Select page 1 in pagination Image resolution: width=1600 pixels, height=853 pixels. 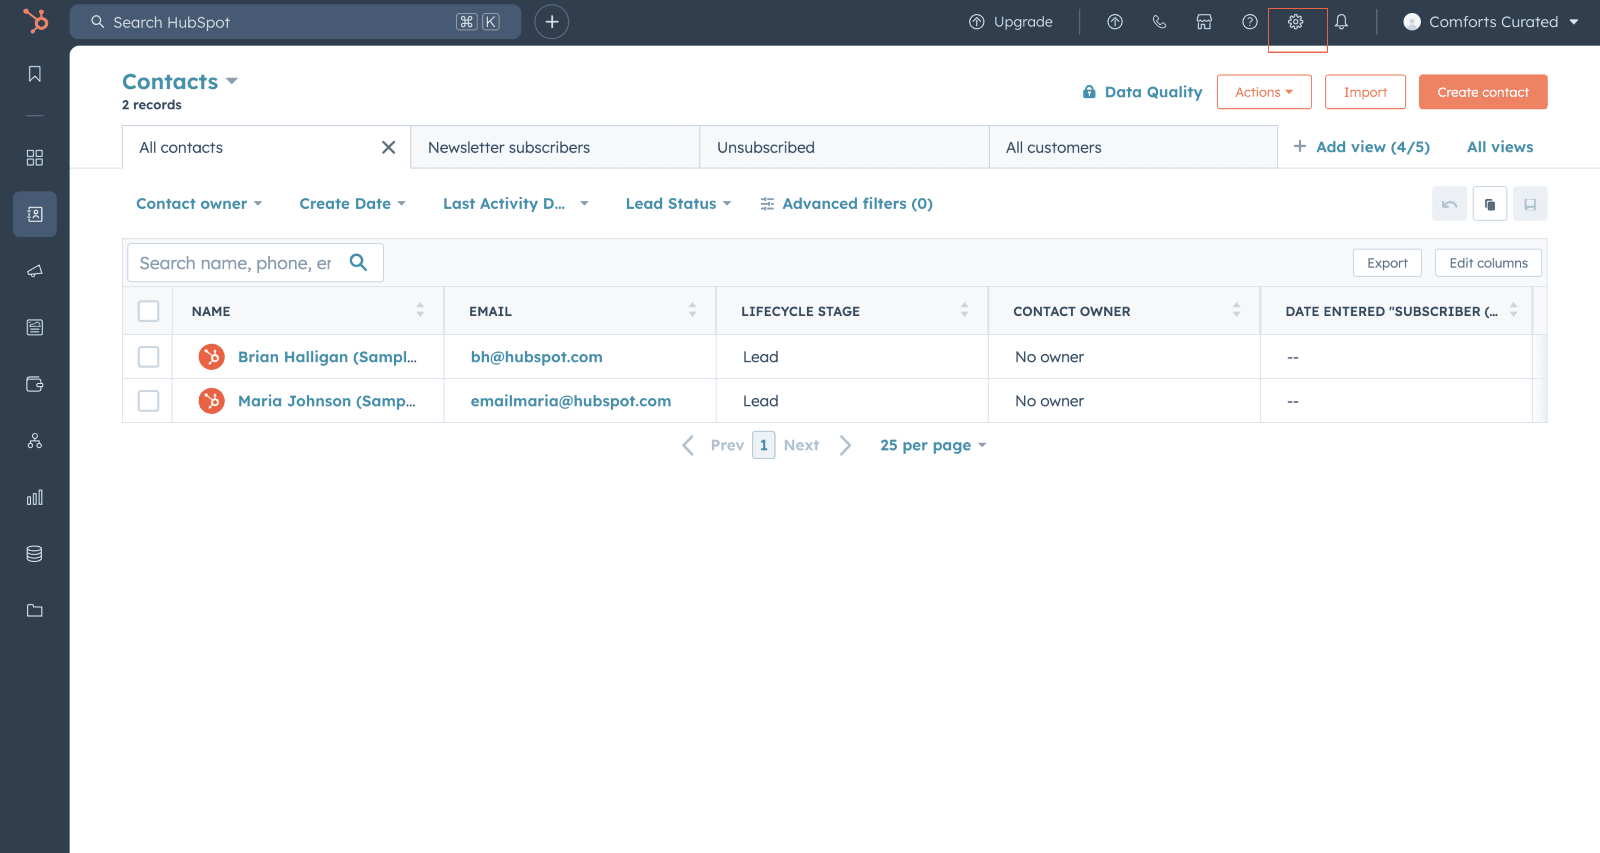pos(764,445)
